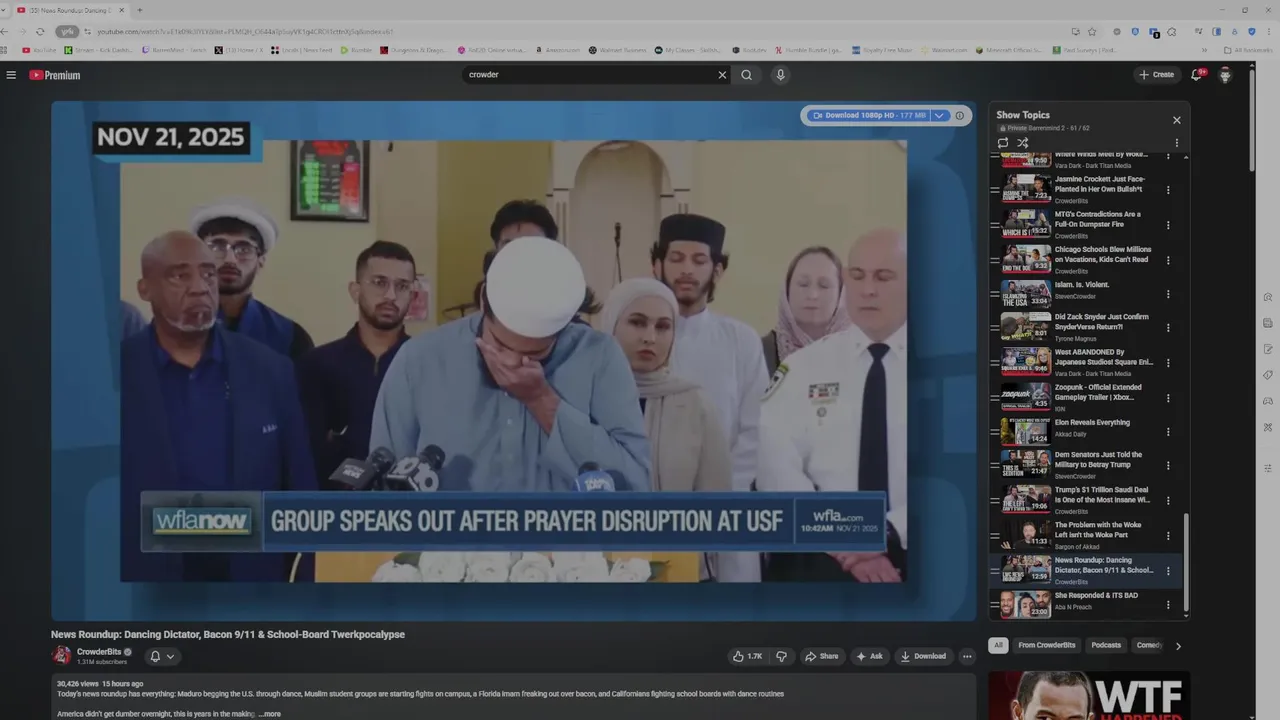Image resolution: width=1280 pixels, height=720 pixels.
Task: Close the Show Topics playlist panel
Action: pyautogui.click(x=1177, y=120)
